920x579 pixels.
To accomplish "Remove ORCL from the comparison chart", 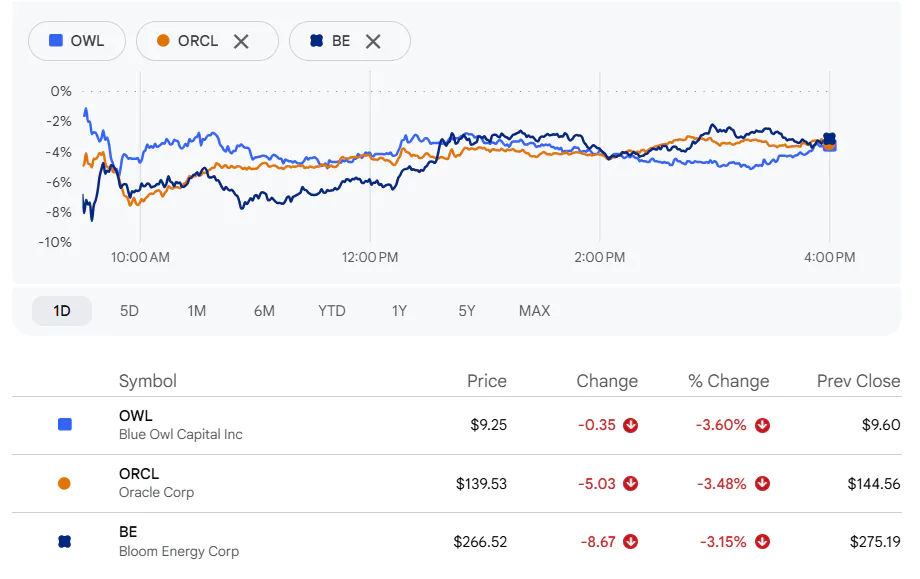I will tap(241, 41).
